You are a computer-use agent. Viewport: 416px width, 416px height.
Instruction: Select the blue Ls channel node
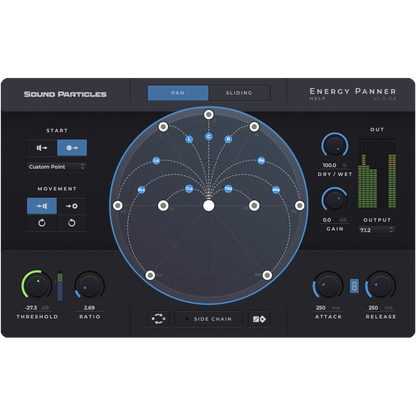pyautogui.click(x=156, y=161)
